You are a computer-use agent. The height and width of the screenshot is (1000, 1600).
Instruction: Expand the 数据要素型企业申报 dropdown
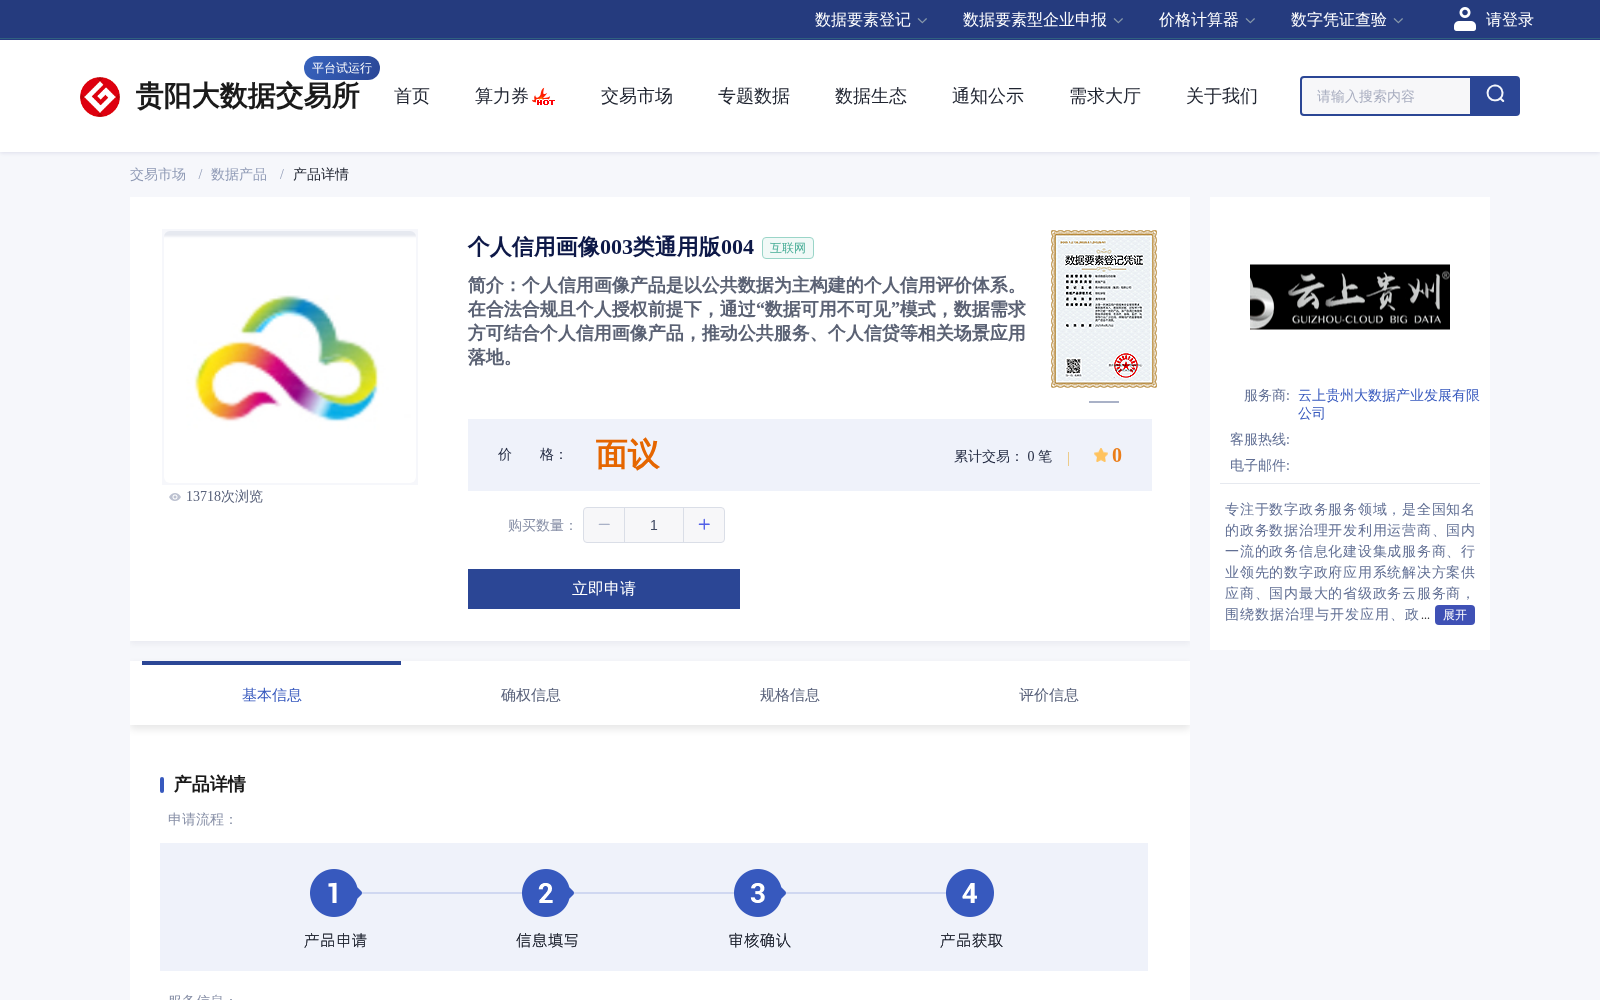click(x=1043, y=20)
